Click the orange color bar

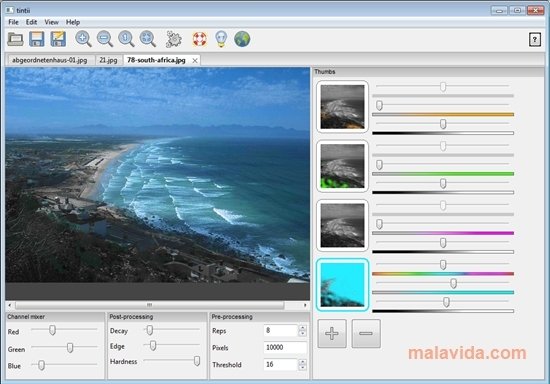(443, 114)
